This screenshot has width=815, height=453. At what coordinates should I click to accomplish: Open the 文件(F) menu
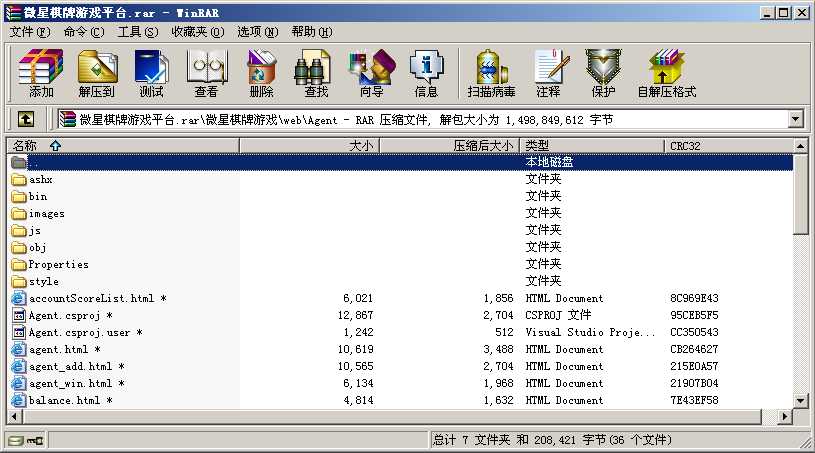[x=30, y=32]
